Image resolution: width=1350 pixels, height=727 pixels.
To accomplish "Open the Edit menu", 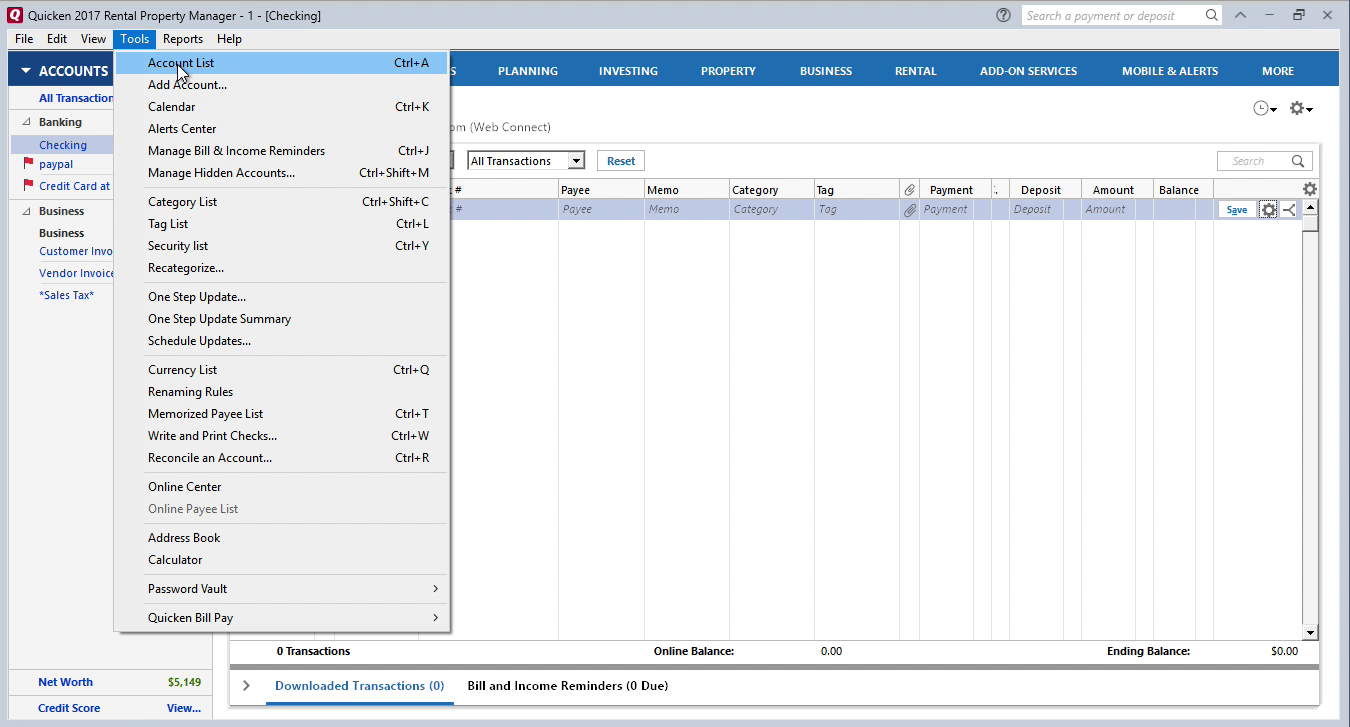I will tap(57, 39).
